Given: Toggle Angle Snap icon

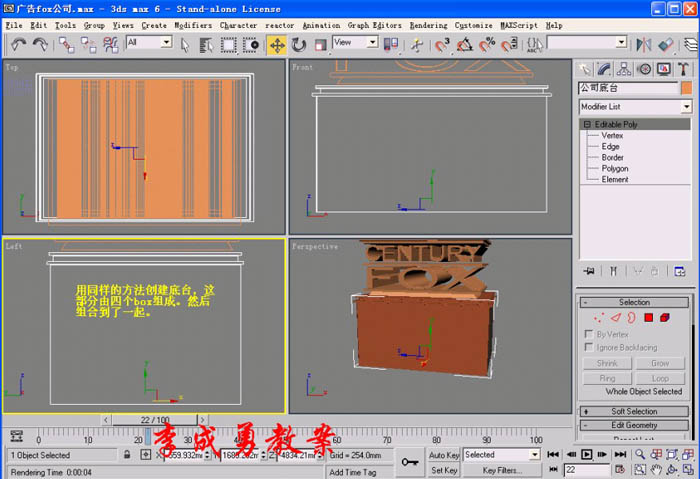Looking at the screenshot, I should [465, 45].
